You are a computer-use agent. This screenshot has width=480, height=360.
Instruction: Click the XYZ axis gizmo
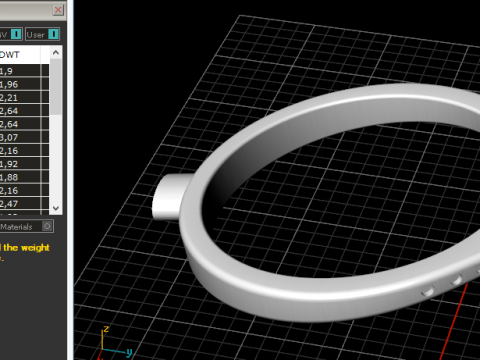click(113, 343)
